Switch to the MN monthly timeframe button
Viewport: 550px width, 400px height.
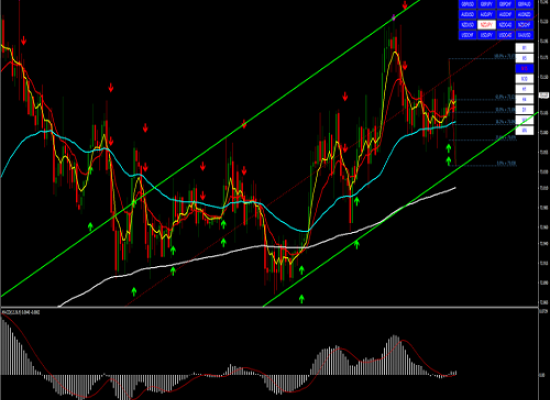pos(524,131)
